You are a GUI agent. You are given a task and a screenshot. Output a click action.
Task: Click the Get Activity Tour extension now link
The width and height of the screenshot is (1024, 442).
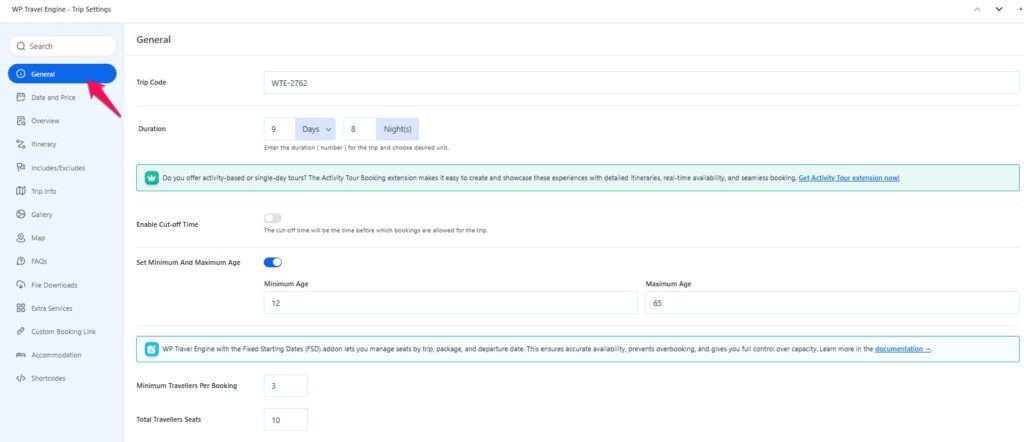(848, 178)
